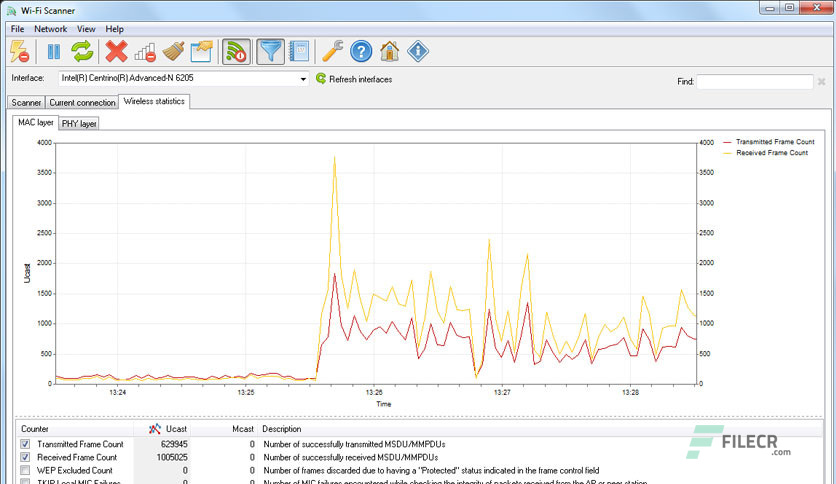836x484 pixels.
Task: Open the File menu
Action: 18,29
